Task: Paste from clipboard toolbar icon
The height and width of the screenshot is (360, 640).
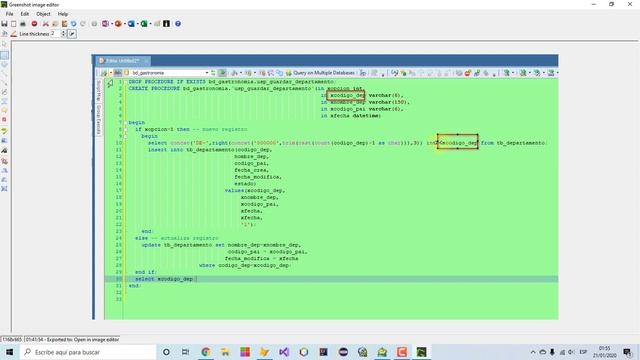Action: pyautogui.click(x=64, y=24)
